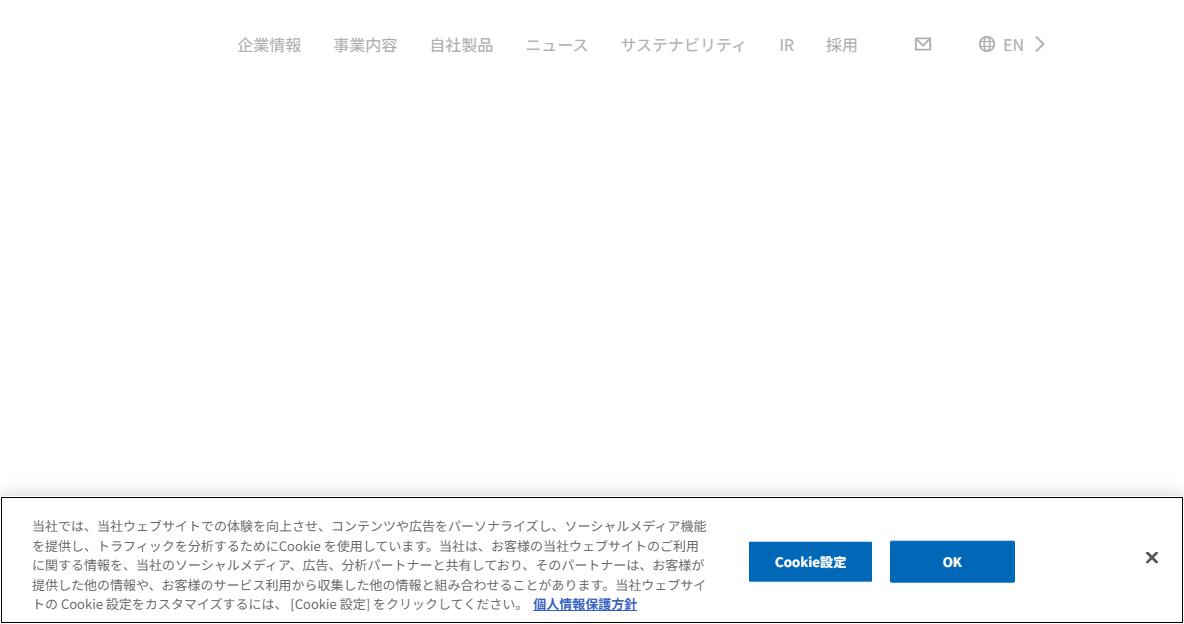Open the 企業情報 menu
1184x624 pixels.
point(270,45)
